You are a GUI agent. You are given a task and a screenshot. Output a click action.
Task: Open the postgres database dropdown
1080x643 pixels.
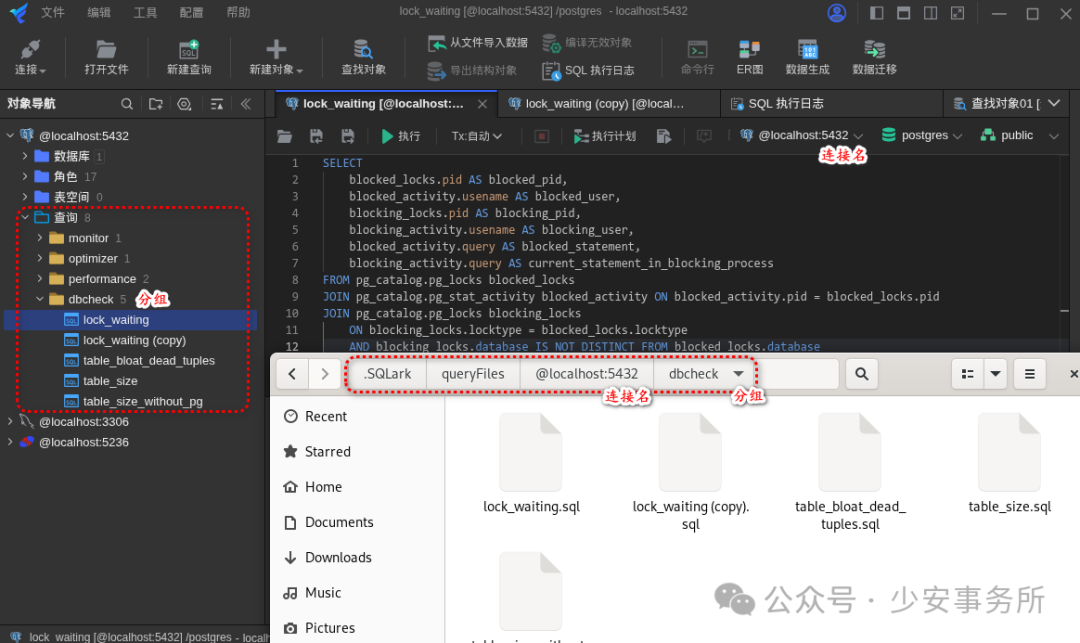click(922, 136)
